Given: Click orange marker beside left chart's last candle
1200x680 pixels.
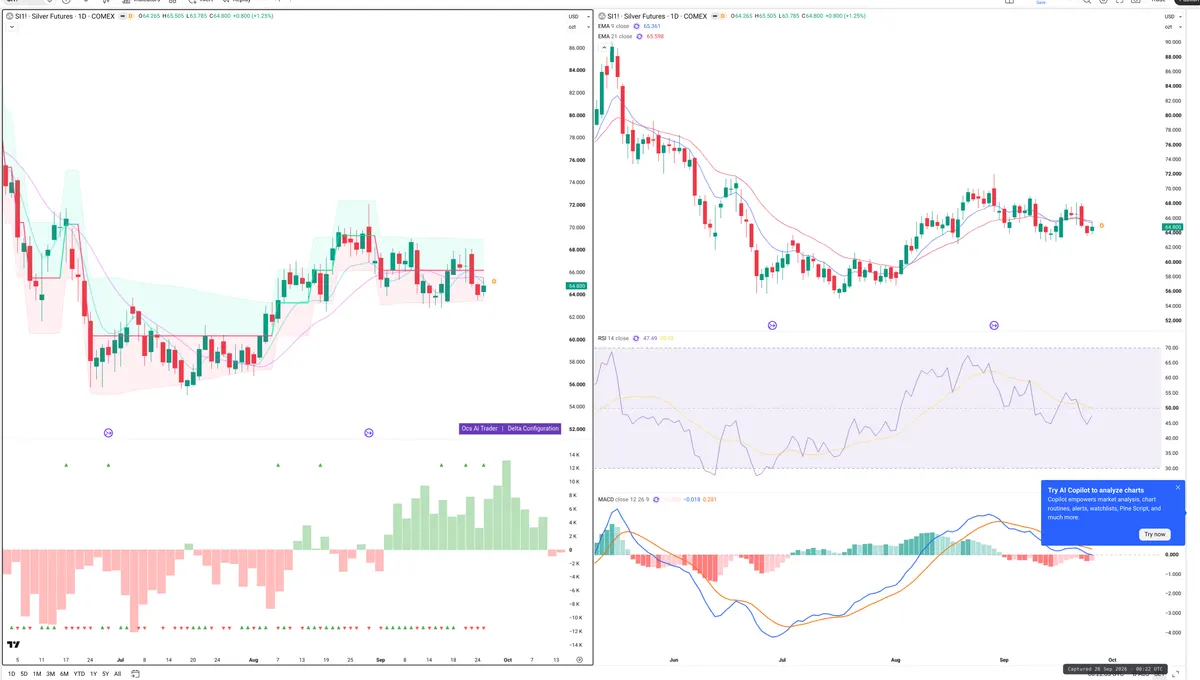Looking at the screenshot, I should pos(494,281).
